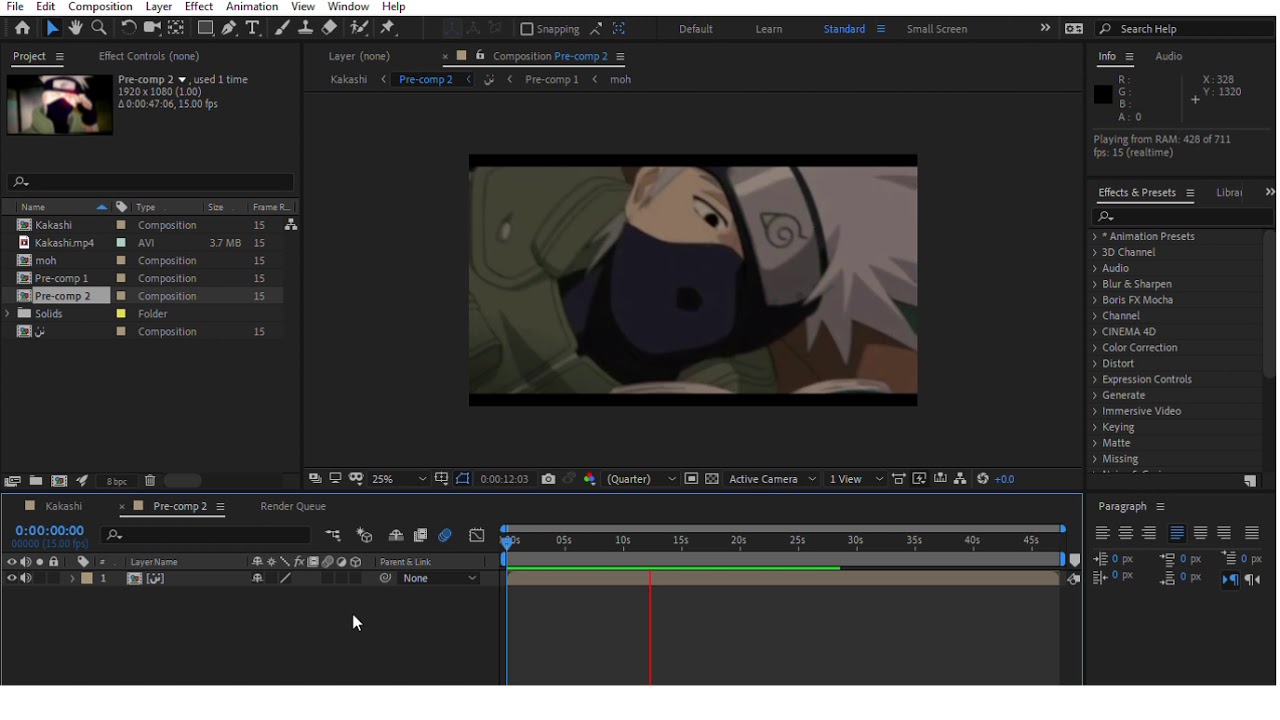The height and width of the screenshot is (720, 1280).
Task: Toggle Frame Blending enable switch in timeline
Action: click(421, 537)
